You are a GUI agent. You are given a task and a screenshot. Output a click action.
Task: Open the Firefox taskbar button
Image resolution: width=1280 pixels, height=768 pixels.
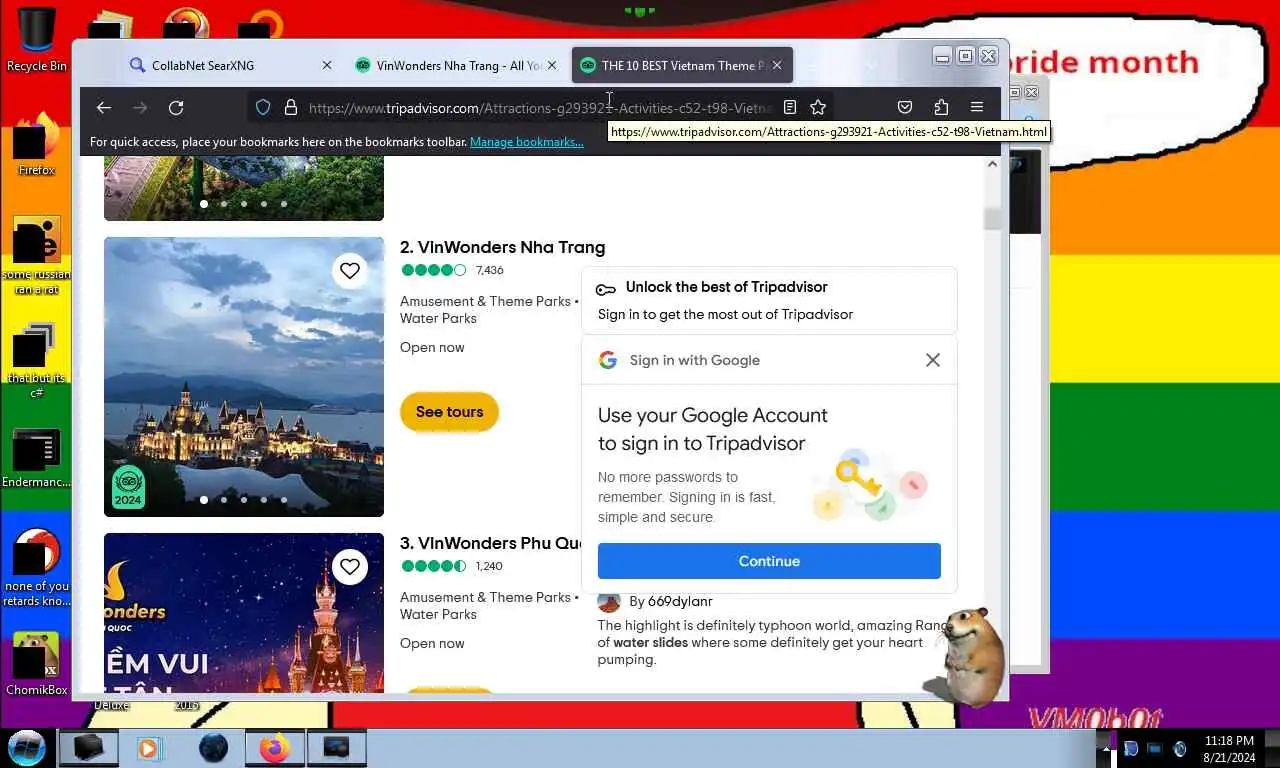tap(273, 748)
